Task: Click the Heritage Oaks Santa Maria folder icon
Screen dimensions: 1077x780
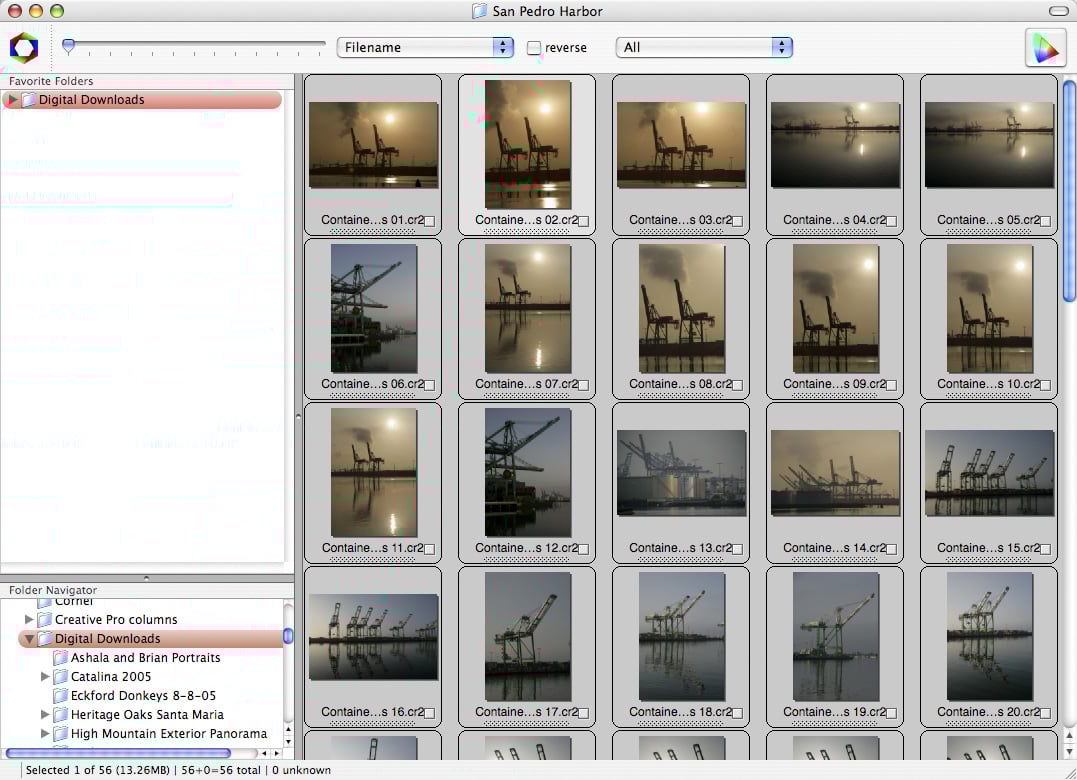Action: point(60,715)
